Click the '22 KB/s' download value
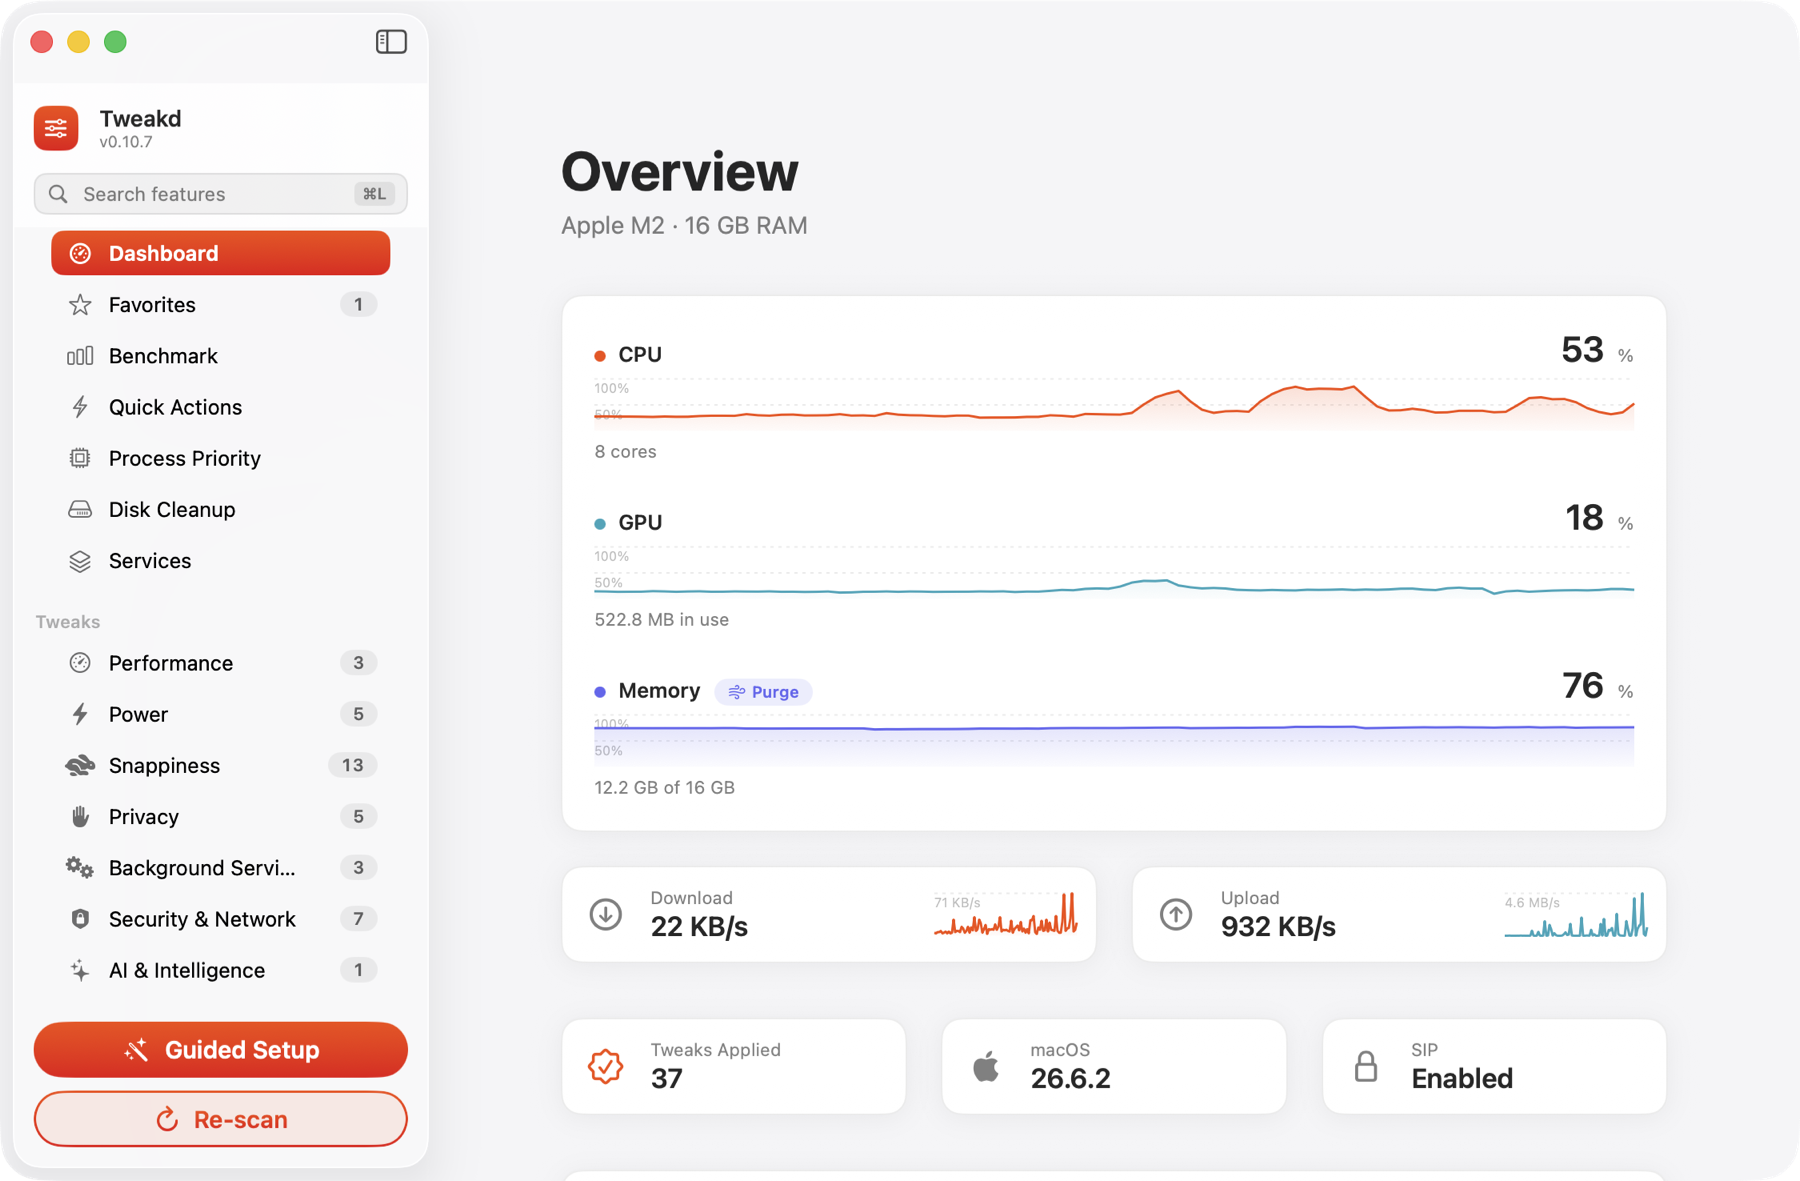The image size is (1800, 1181). pyautogui.click(x=699, y=927)
